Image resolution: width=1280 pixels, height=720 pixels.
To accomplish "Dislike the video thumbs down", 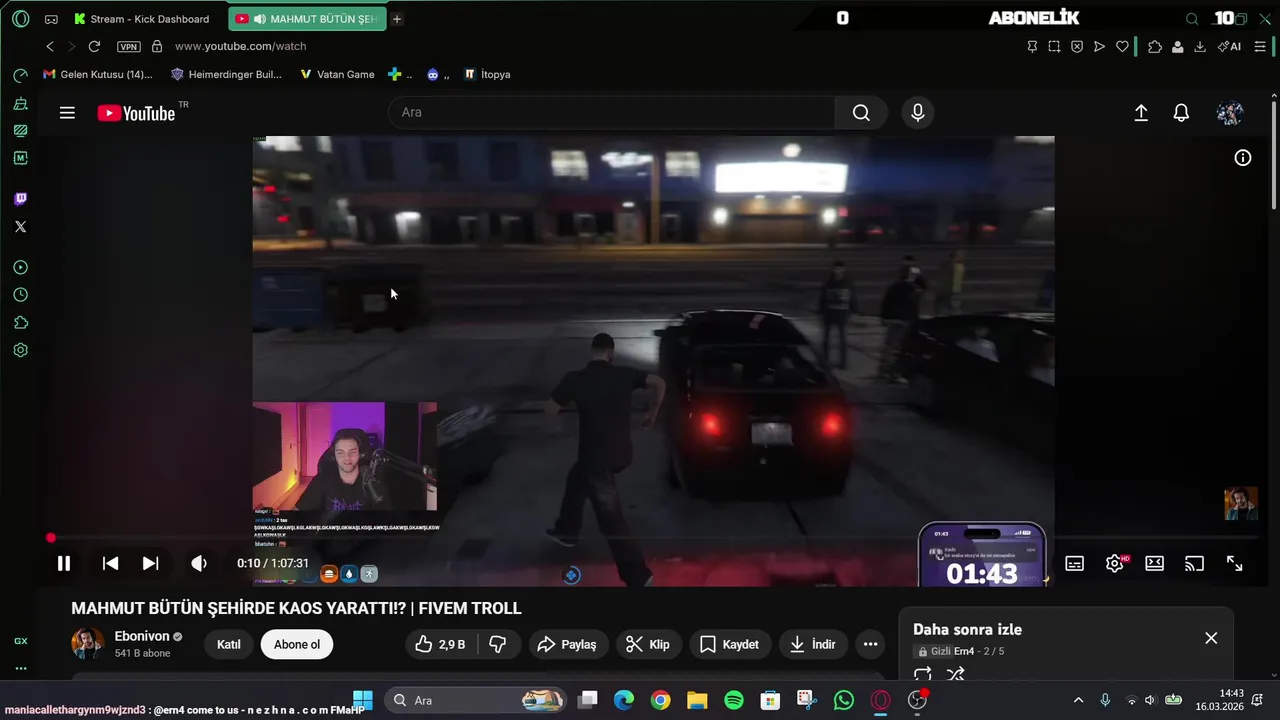I will [x=497, y=644].
